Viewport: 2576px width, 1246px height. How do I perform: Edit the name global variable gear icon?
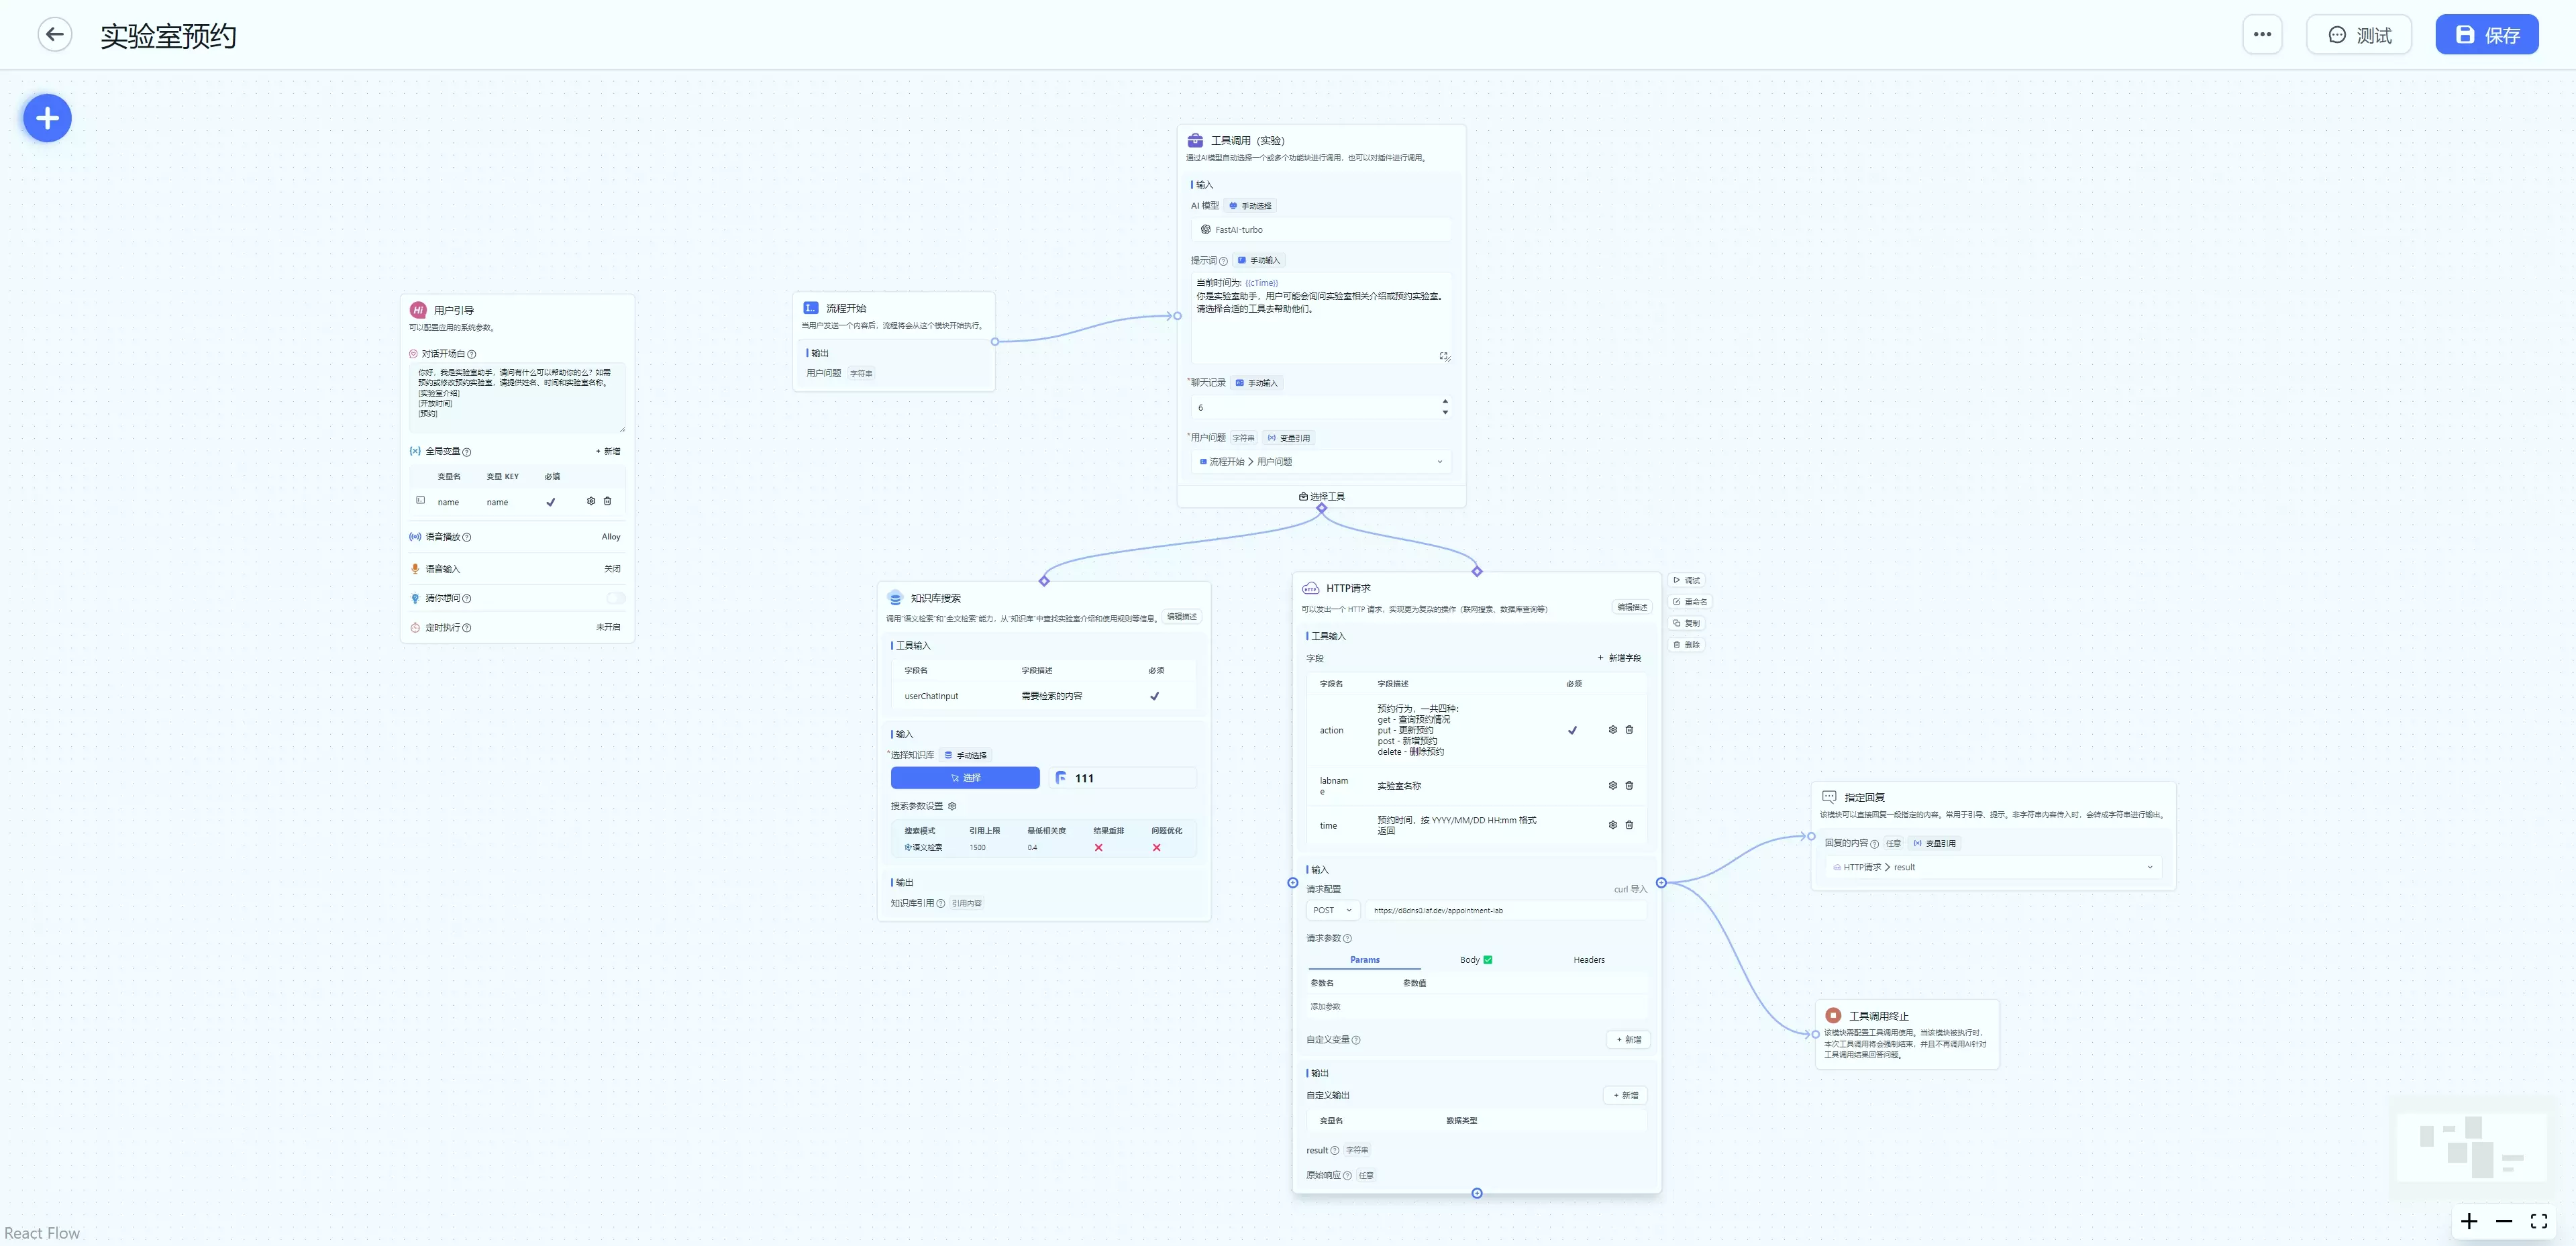pyautogui.click(x=590, y=501)
